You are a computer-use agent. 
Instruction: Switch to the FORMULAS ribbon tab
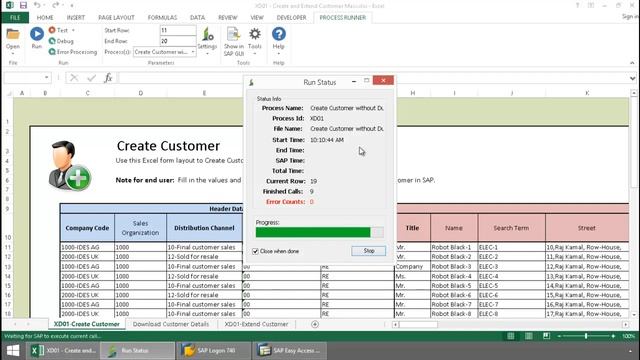click(x=162, y=18)
